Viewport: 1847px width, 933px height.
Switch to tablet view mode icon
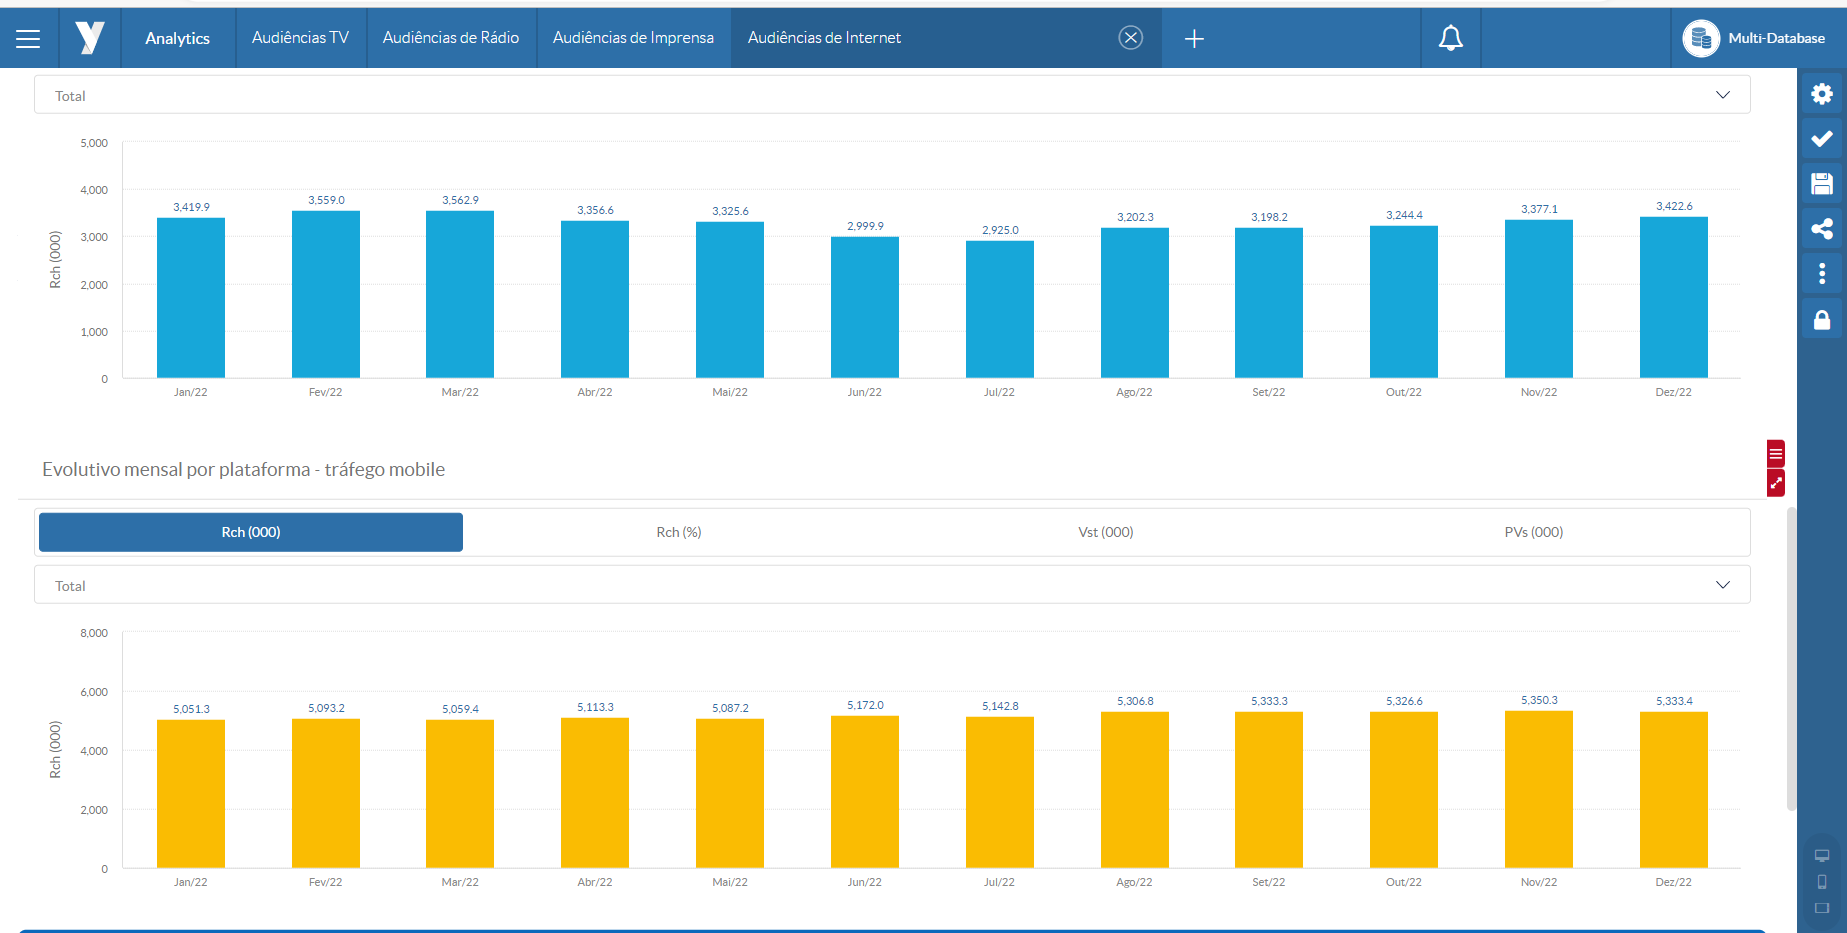tap(1822, 908)
